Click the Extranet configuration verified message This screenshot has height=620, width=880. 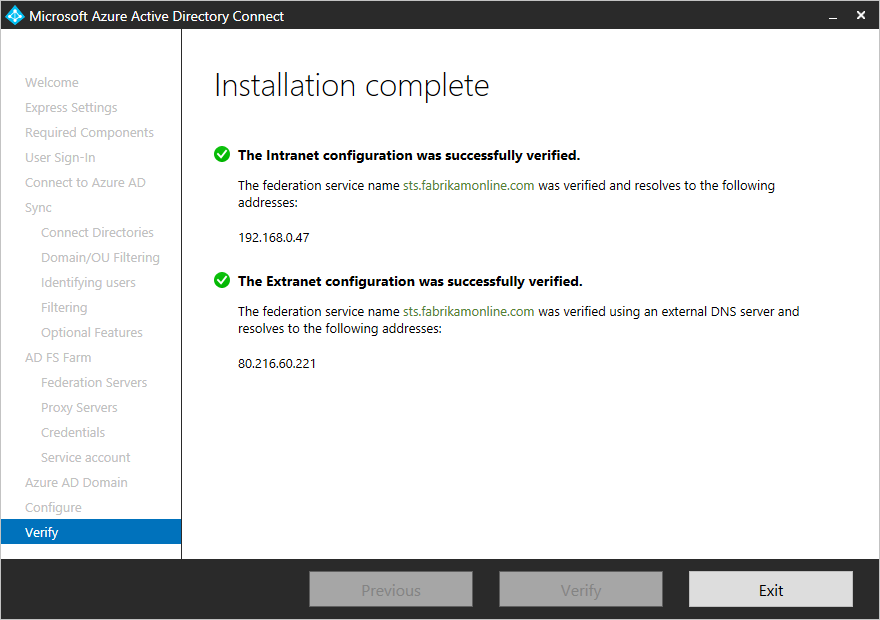coord(410,281)
